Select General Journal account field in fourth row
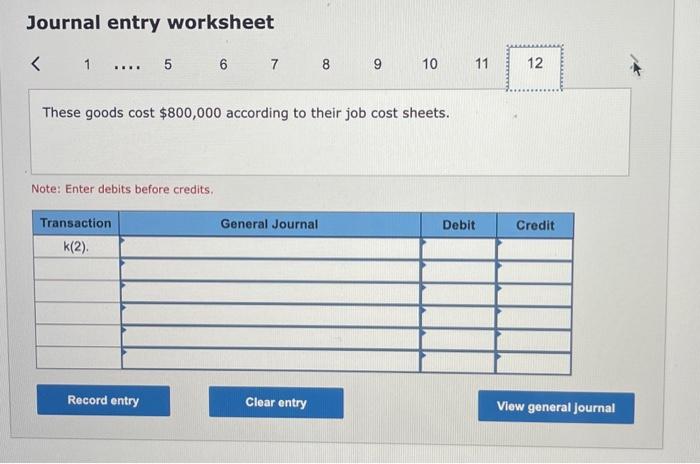The width and height of the screenshot is (700, 464). (270, 315)
